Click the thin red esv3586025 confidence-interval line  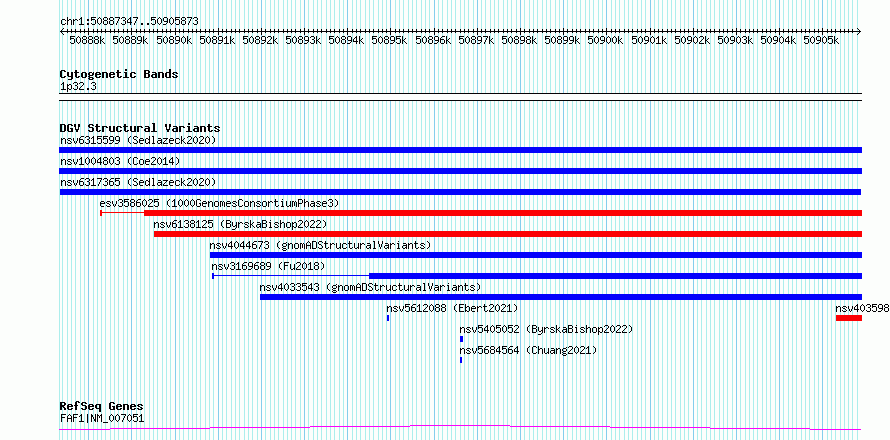click(x=122, y=213)
